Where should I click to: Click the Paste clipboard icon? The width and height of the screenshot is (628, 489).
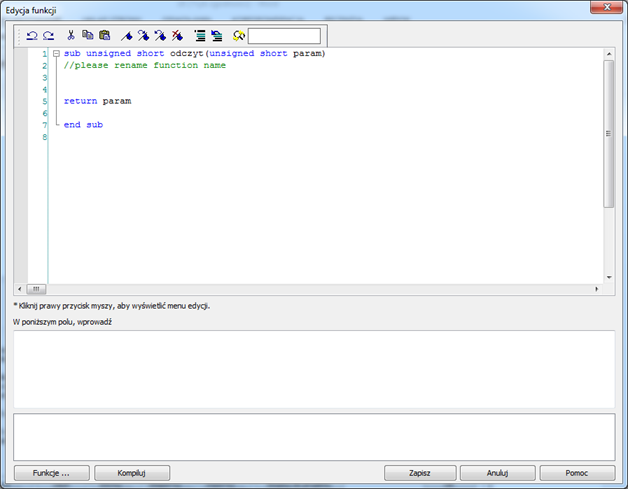coord(105,36)
